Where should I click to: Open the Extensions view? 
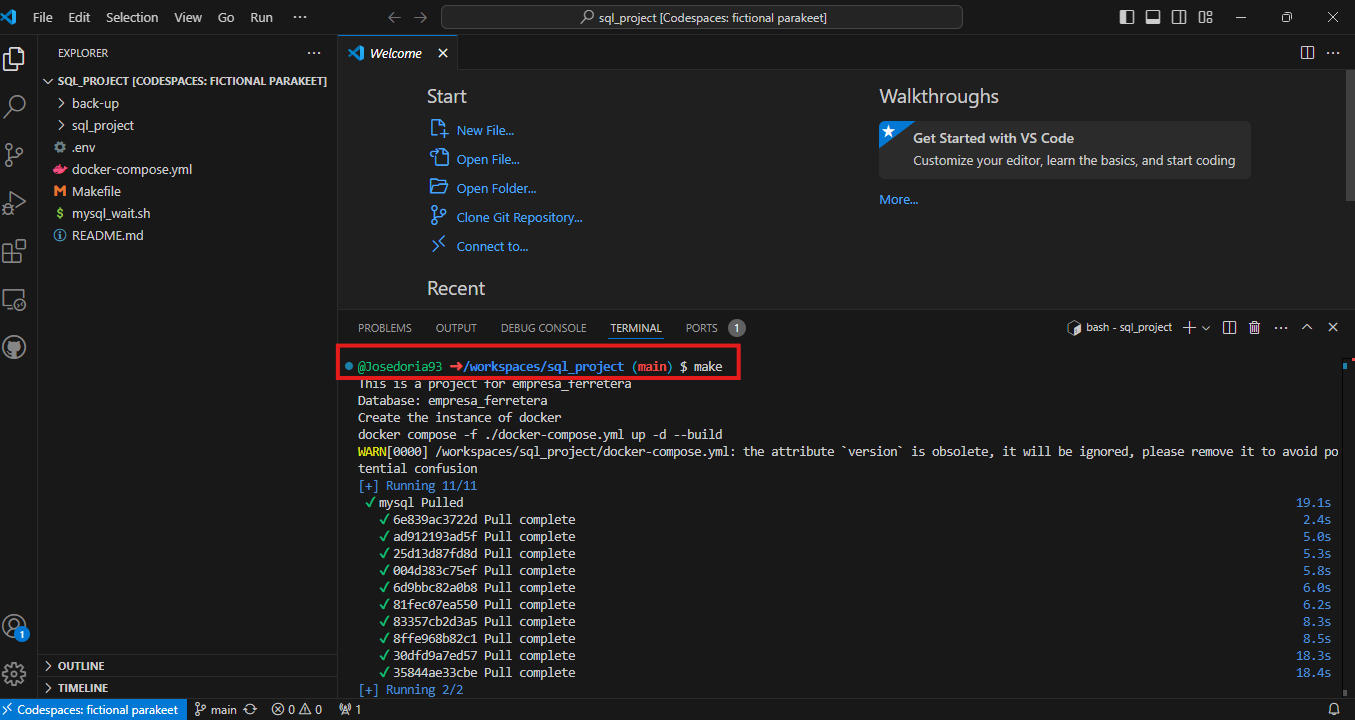(x=14, y=251)
